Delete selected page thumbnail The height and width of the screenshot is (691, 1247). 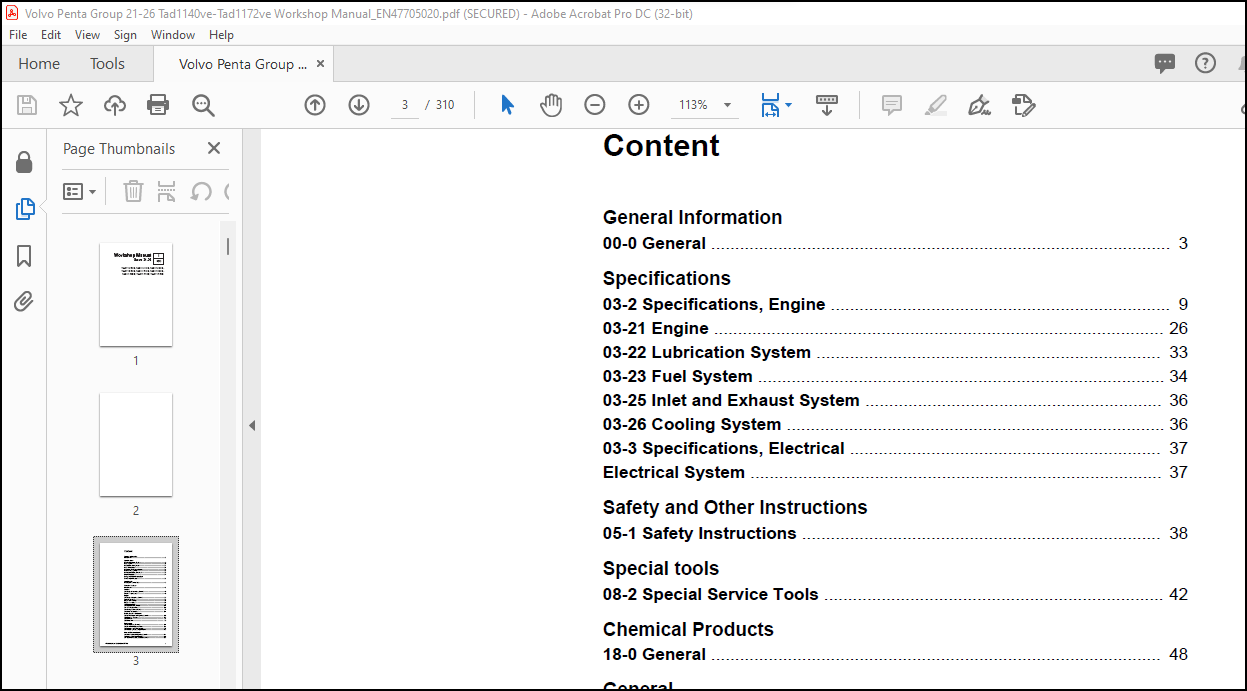pos(133,191)
